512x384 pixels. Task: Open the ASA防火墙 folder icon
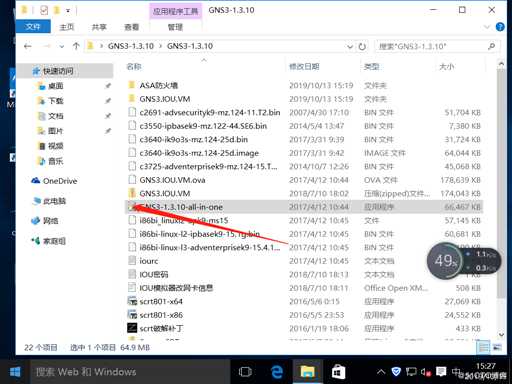click(x=132, y=85)
